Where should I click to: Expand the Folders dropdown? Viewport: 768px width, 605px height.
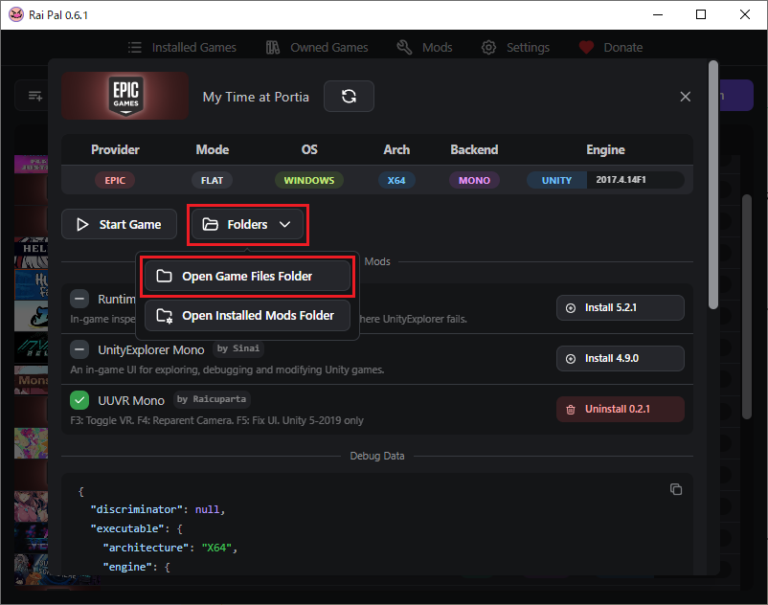click(247, 225)
